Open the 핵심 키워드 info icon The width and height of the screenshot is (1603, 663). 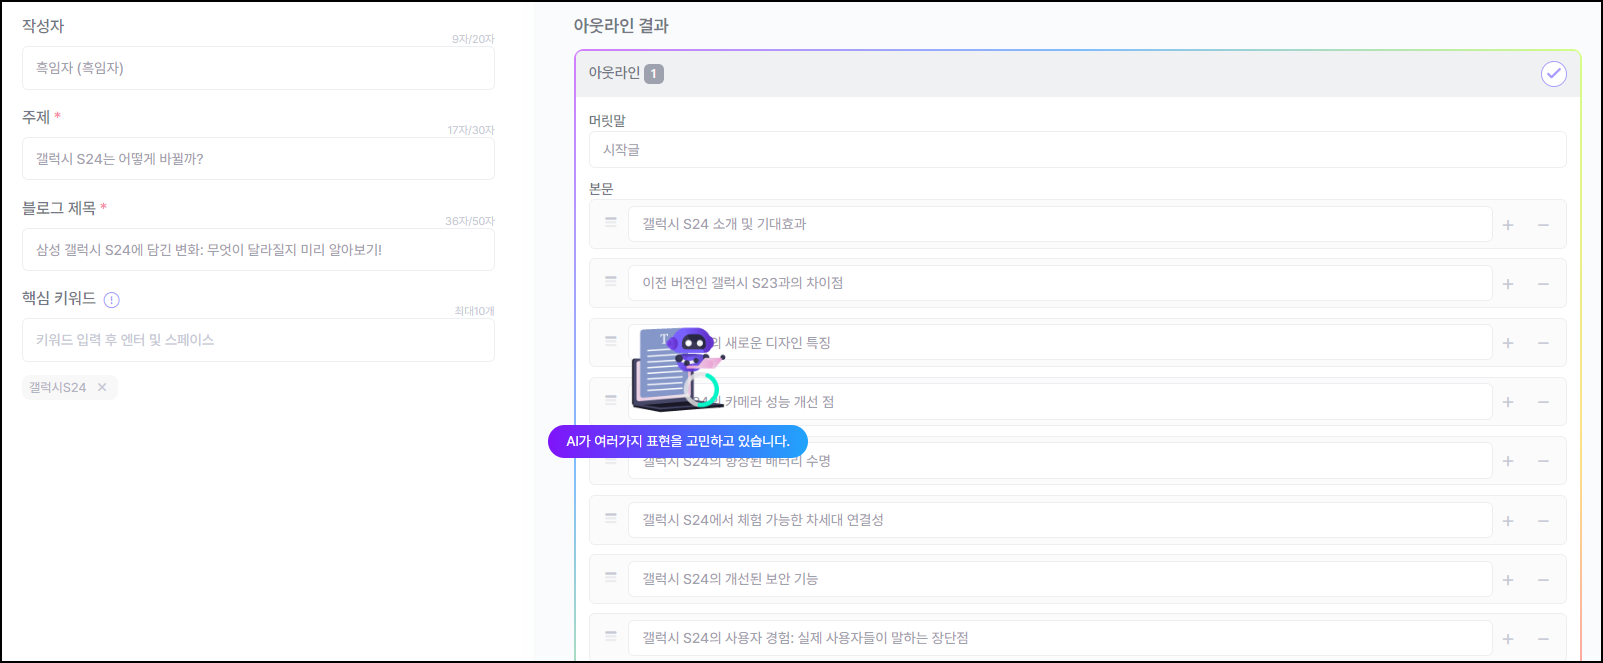pos(112,300)
